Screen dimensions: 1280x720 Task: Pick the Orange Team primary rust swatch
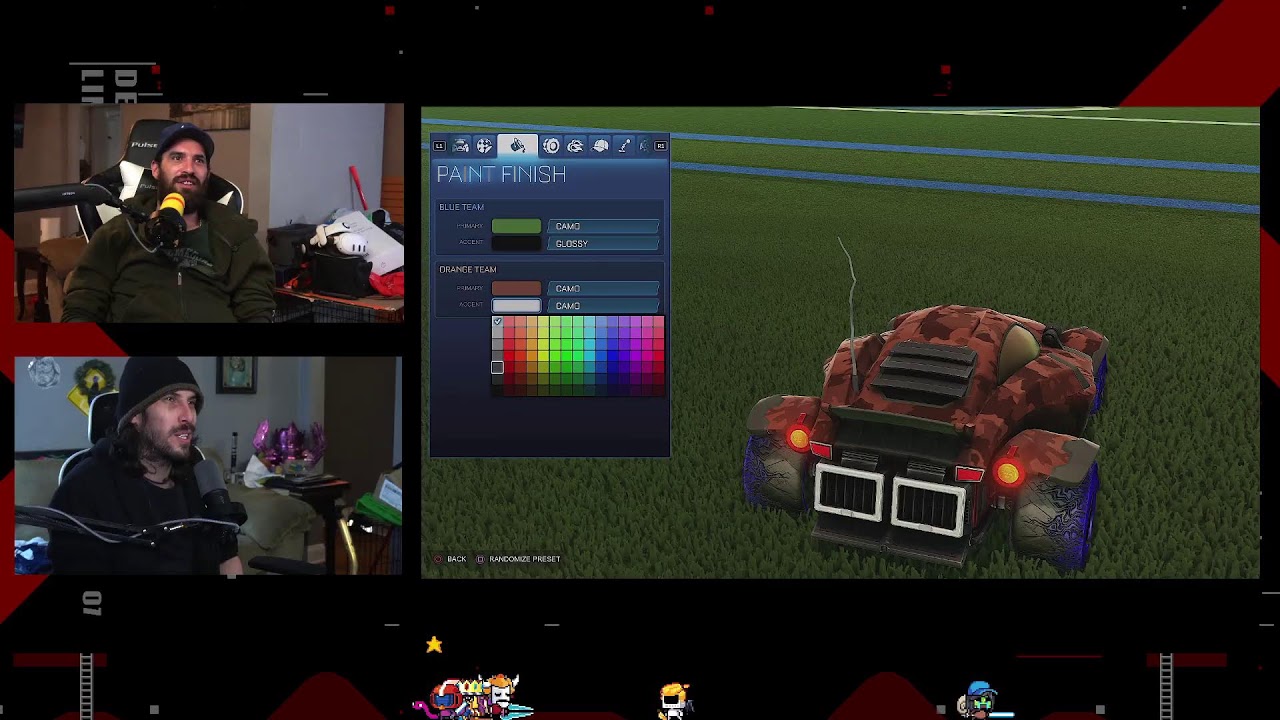click(x=516, y=288)
